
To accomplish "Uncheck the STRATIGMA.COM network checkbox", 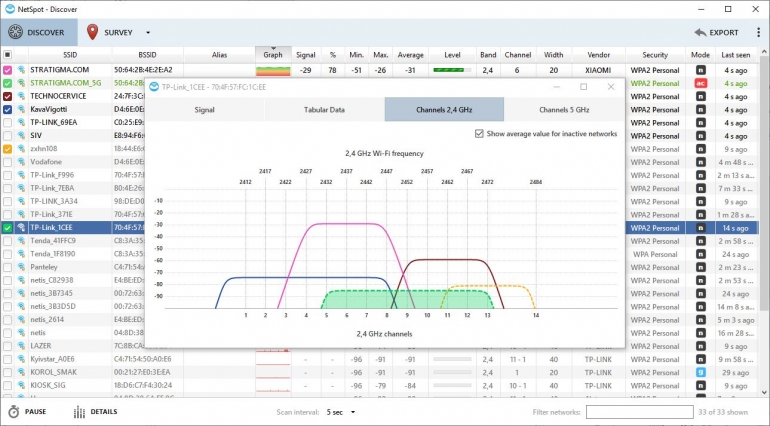I will (x=7, y=70).
